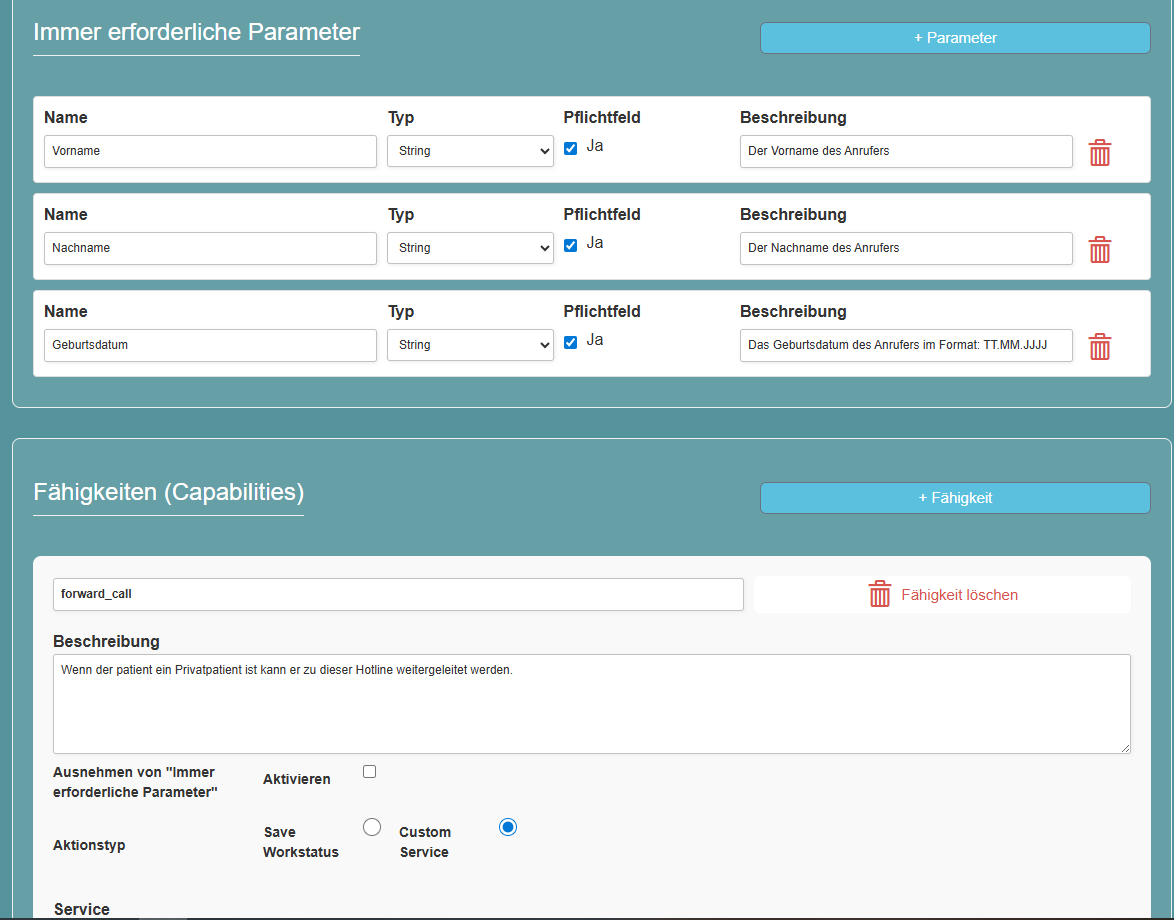Screen dimensions: 1174x920
Task: Select the Save Workstatus radio button
Action: point(371,827)
